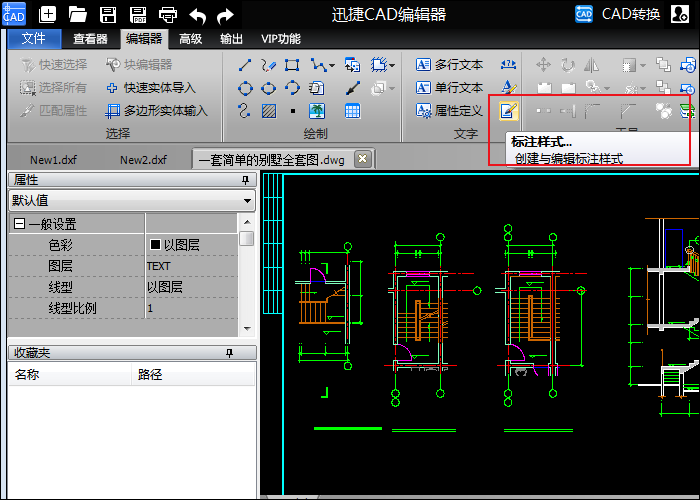Insert a table with the grid icon
700x500 pixels.
coord(353,111)
